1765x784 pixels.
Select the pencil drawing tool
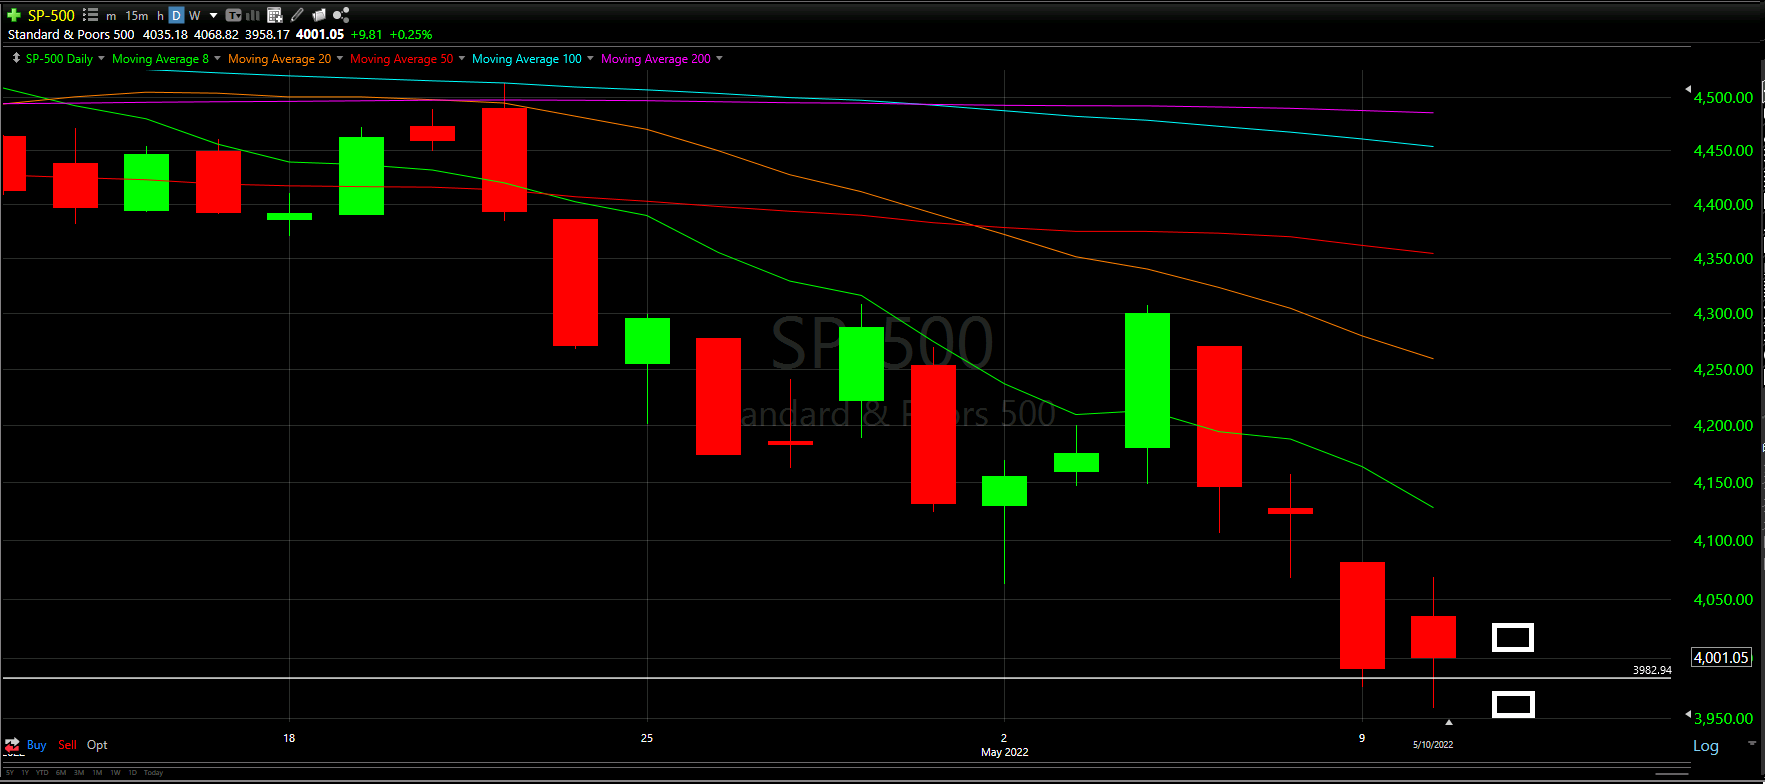coord(297,15)
